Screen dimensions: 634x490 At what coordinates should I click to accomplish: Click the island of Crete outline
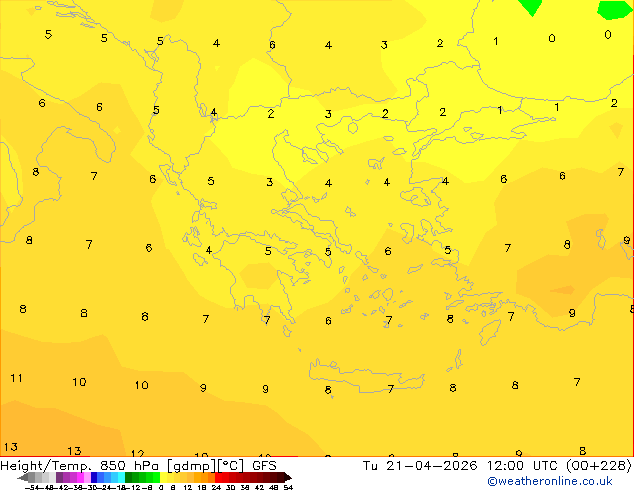click(x=366, y=376)
